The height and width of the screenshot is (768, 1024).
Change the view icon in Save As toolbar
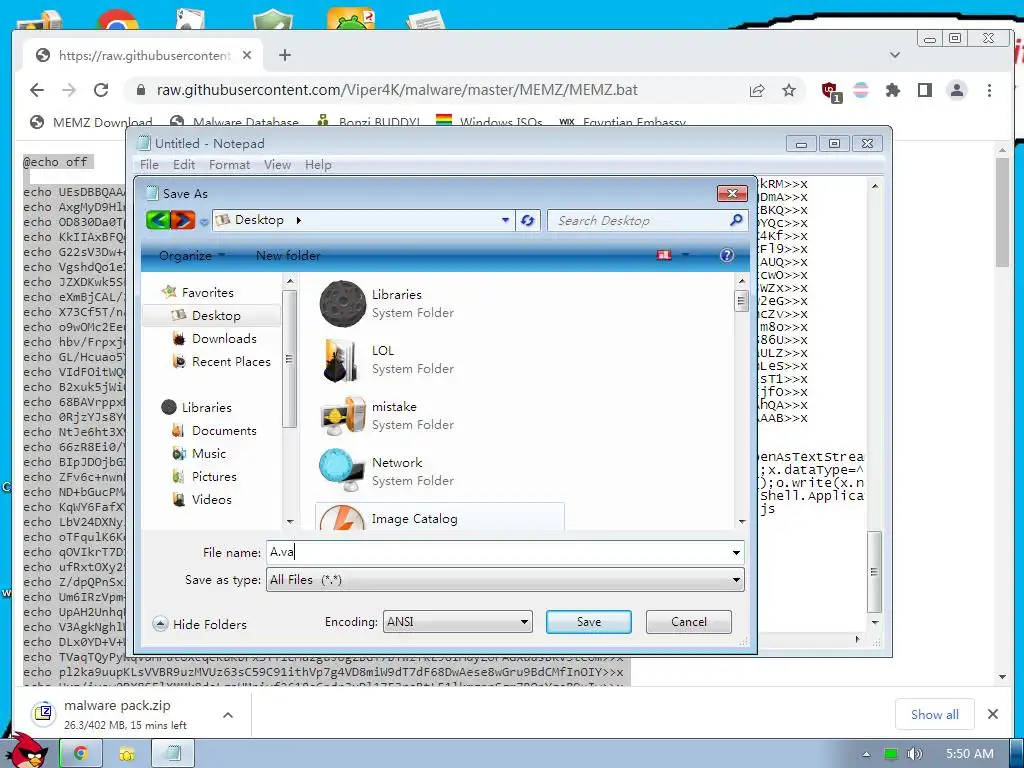pyautogui.click(x=664, y=255)
